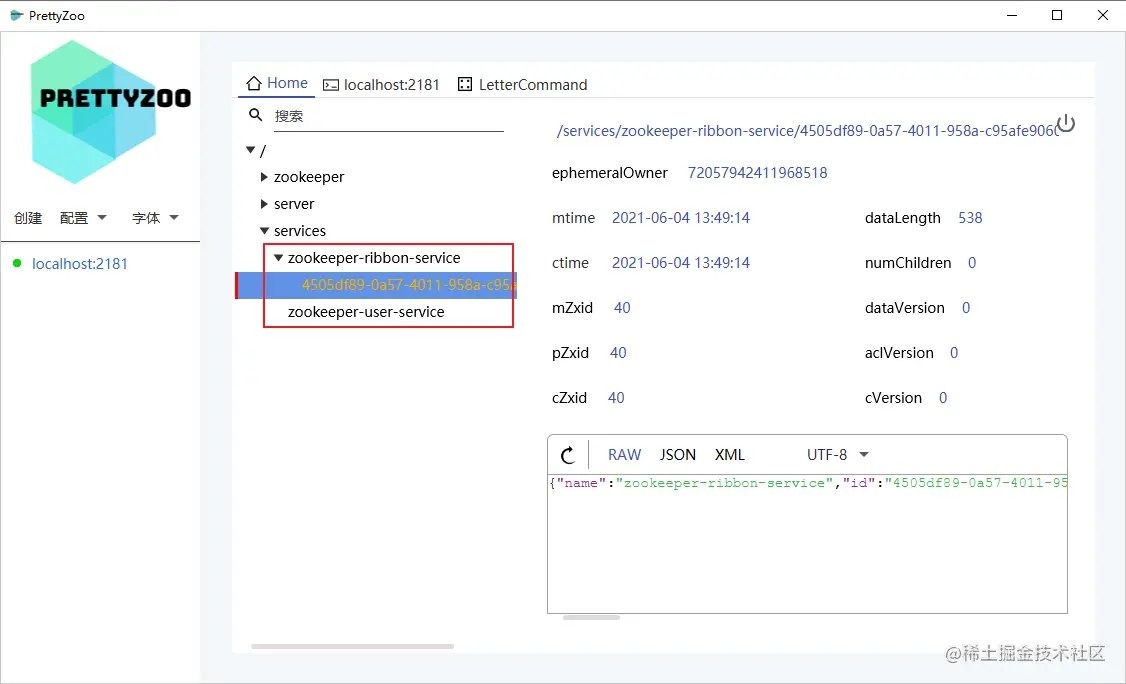Click the 创建 button
This screenshot has height=684, width=1126.
pos(28,218)
